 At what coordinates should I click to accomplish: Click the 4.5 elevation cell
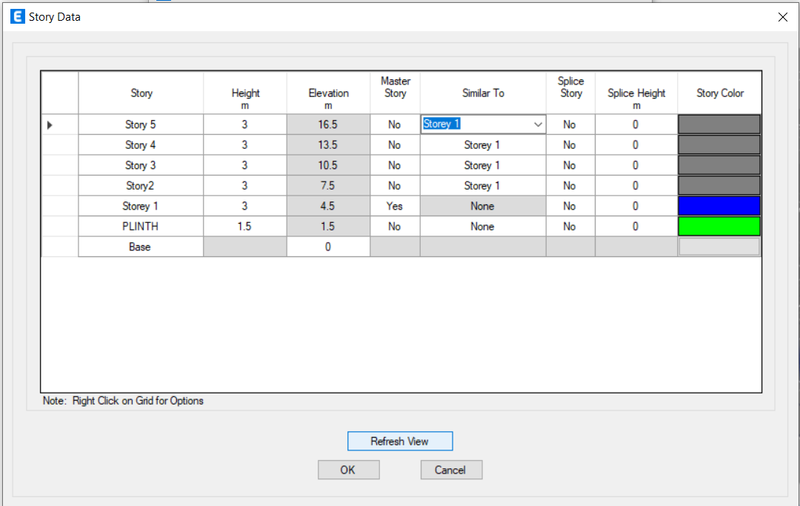tap(328, 206)
